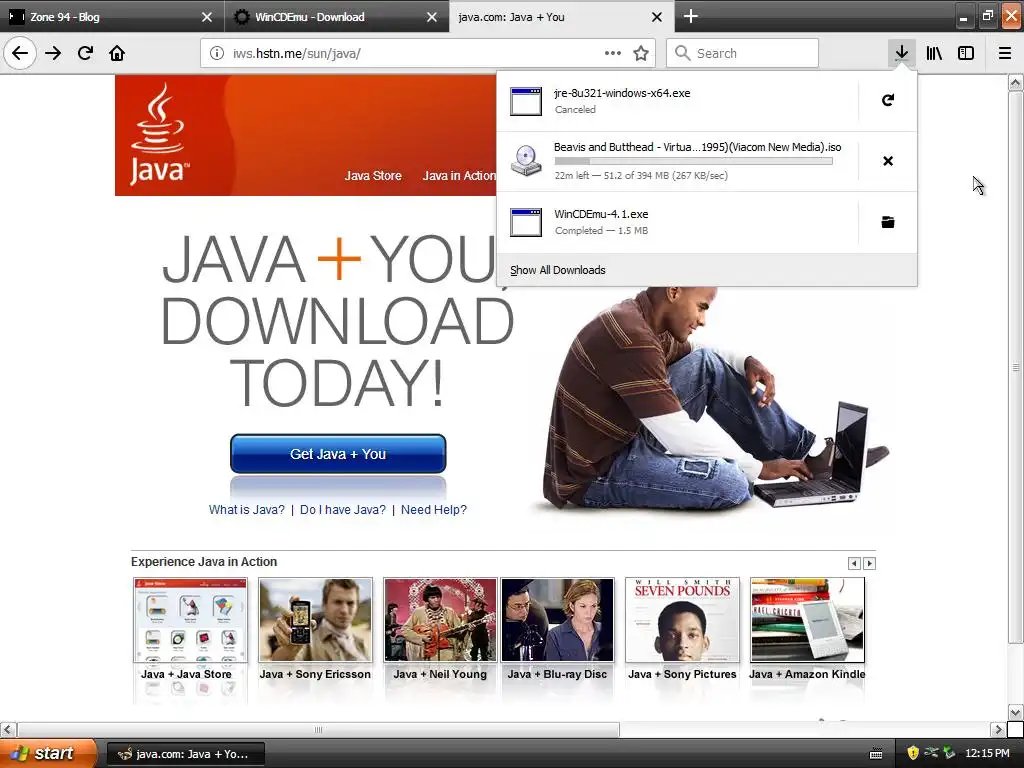
Task: Click inside the Search box
Action: [x=743, y=53]
